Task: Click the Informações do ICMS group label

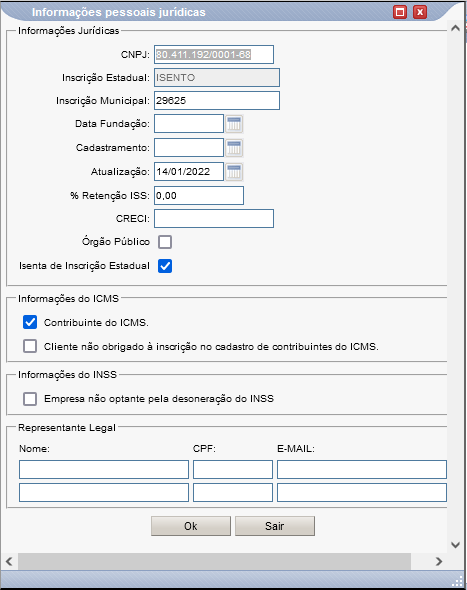Action: 68,299
